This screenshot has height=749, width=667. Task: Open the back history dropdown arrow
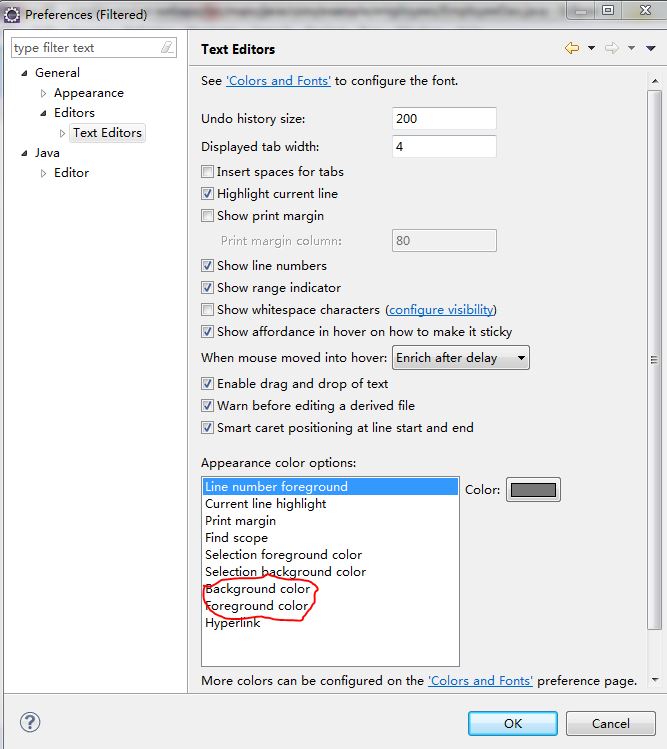click(591, 48)
